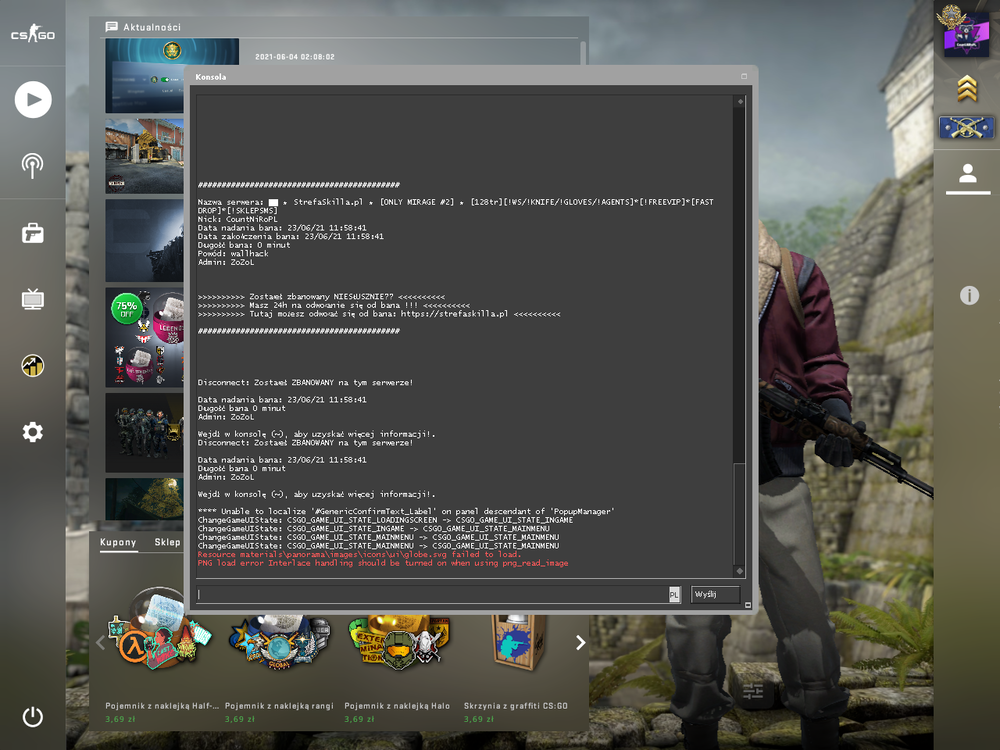This screenshot has height=750, width=1000.
Task: Click the info circle icon
Action: 969,295
